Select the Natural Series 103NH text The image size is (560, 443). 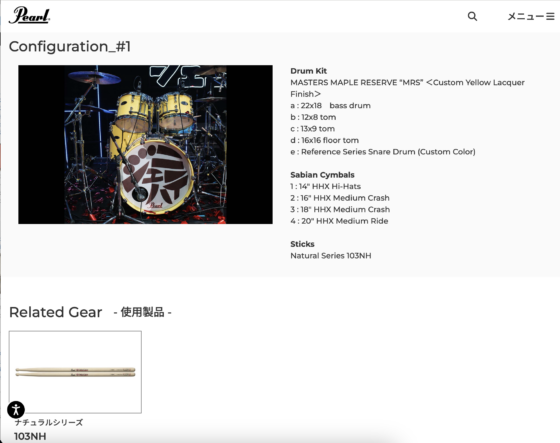pyautogui.click(x=331, y=255)
